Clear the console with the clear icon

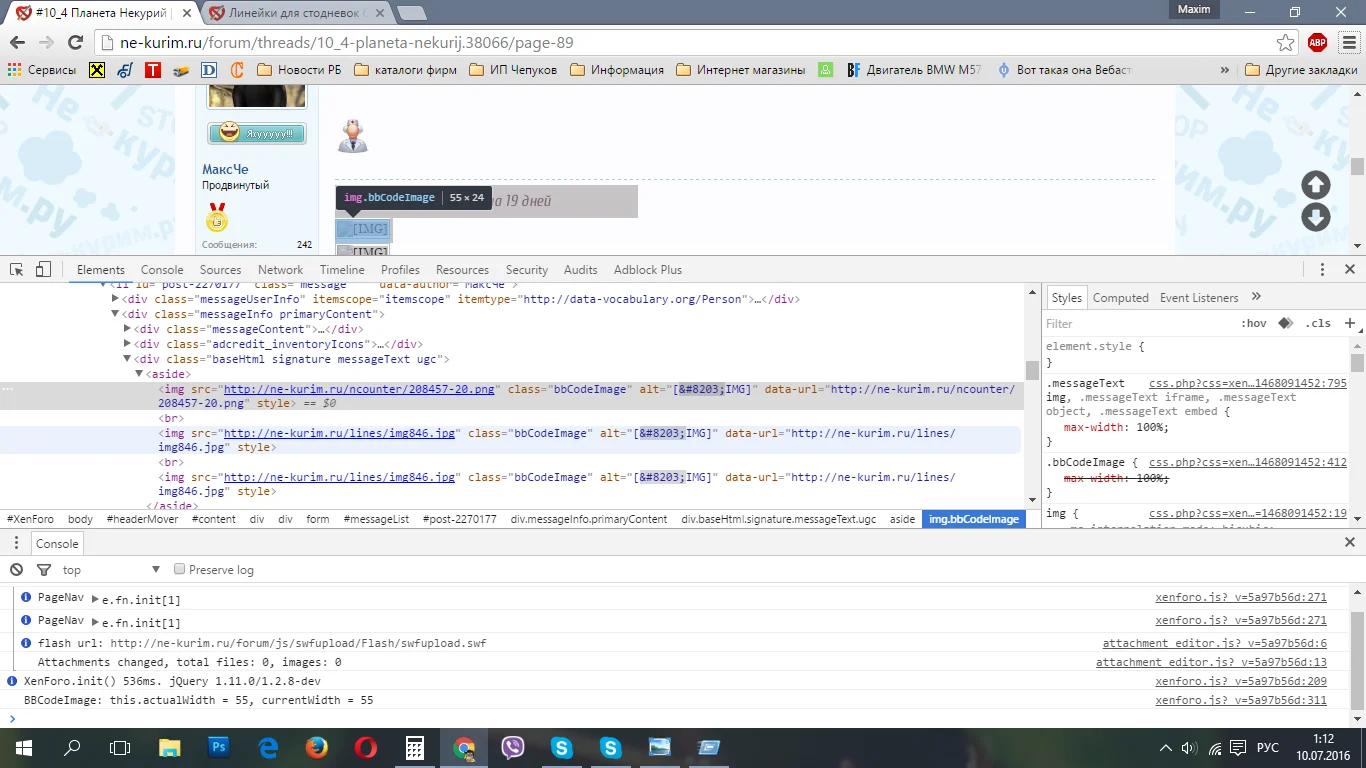(17, 570)
